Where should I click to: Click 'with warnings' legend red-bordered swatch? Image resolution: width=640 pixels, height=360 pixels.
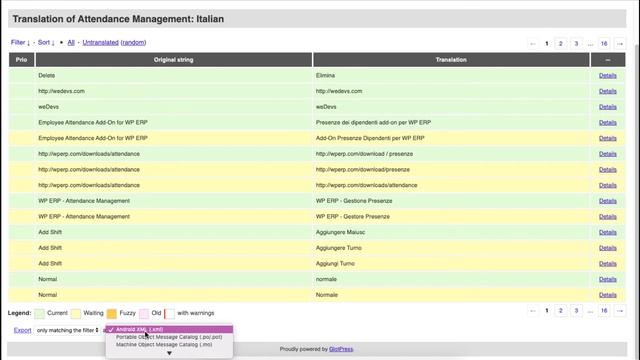(x=169, y=313)
